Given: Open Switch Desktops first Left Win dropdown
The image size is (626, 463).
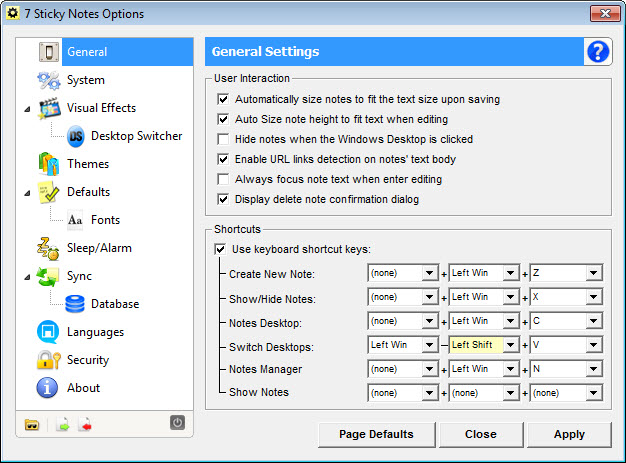Looking at the screenshot, I should pos(430,345).
